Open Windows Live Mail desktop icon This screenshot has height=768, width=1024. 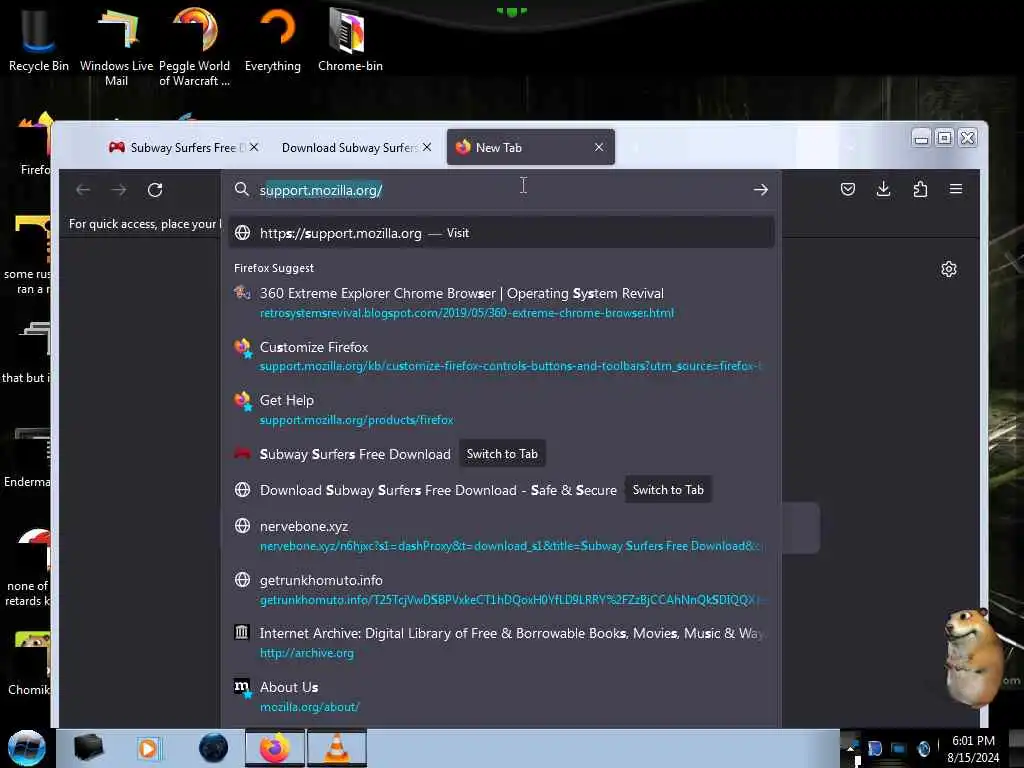[x=116, y=46]
